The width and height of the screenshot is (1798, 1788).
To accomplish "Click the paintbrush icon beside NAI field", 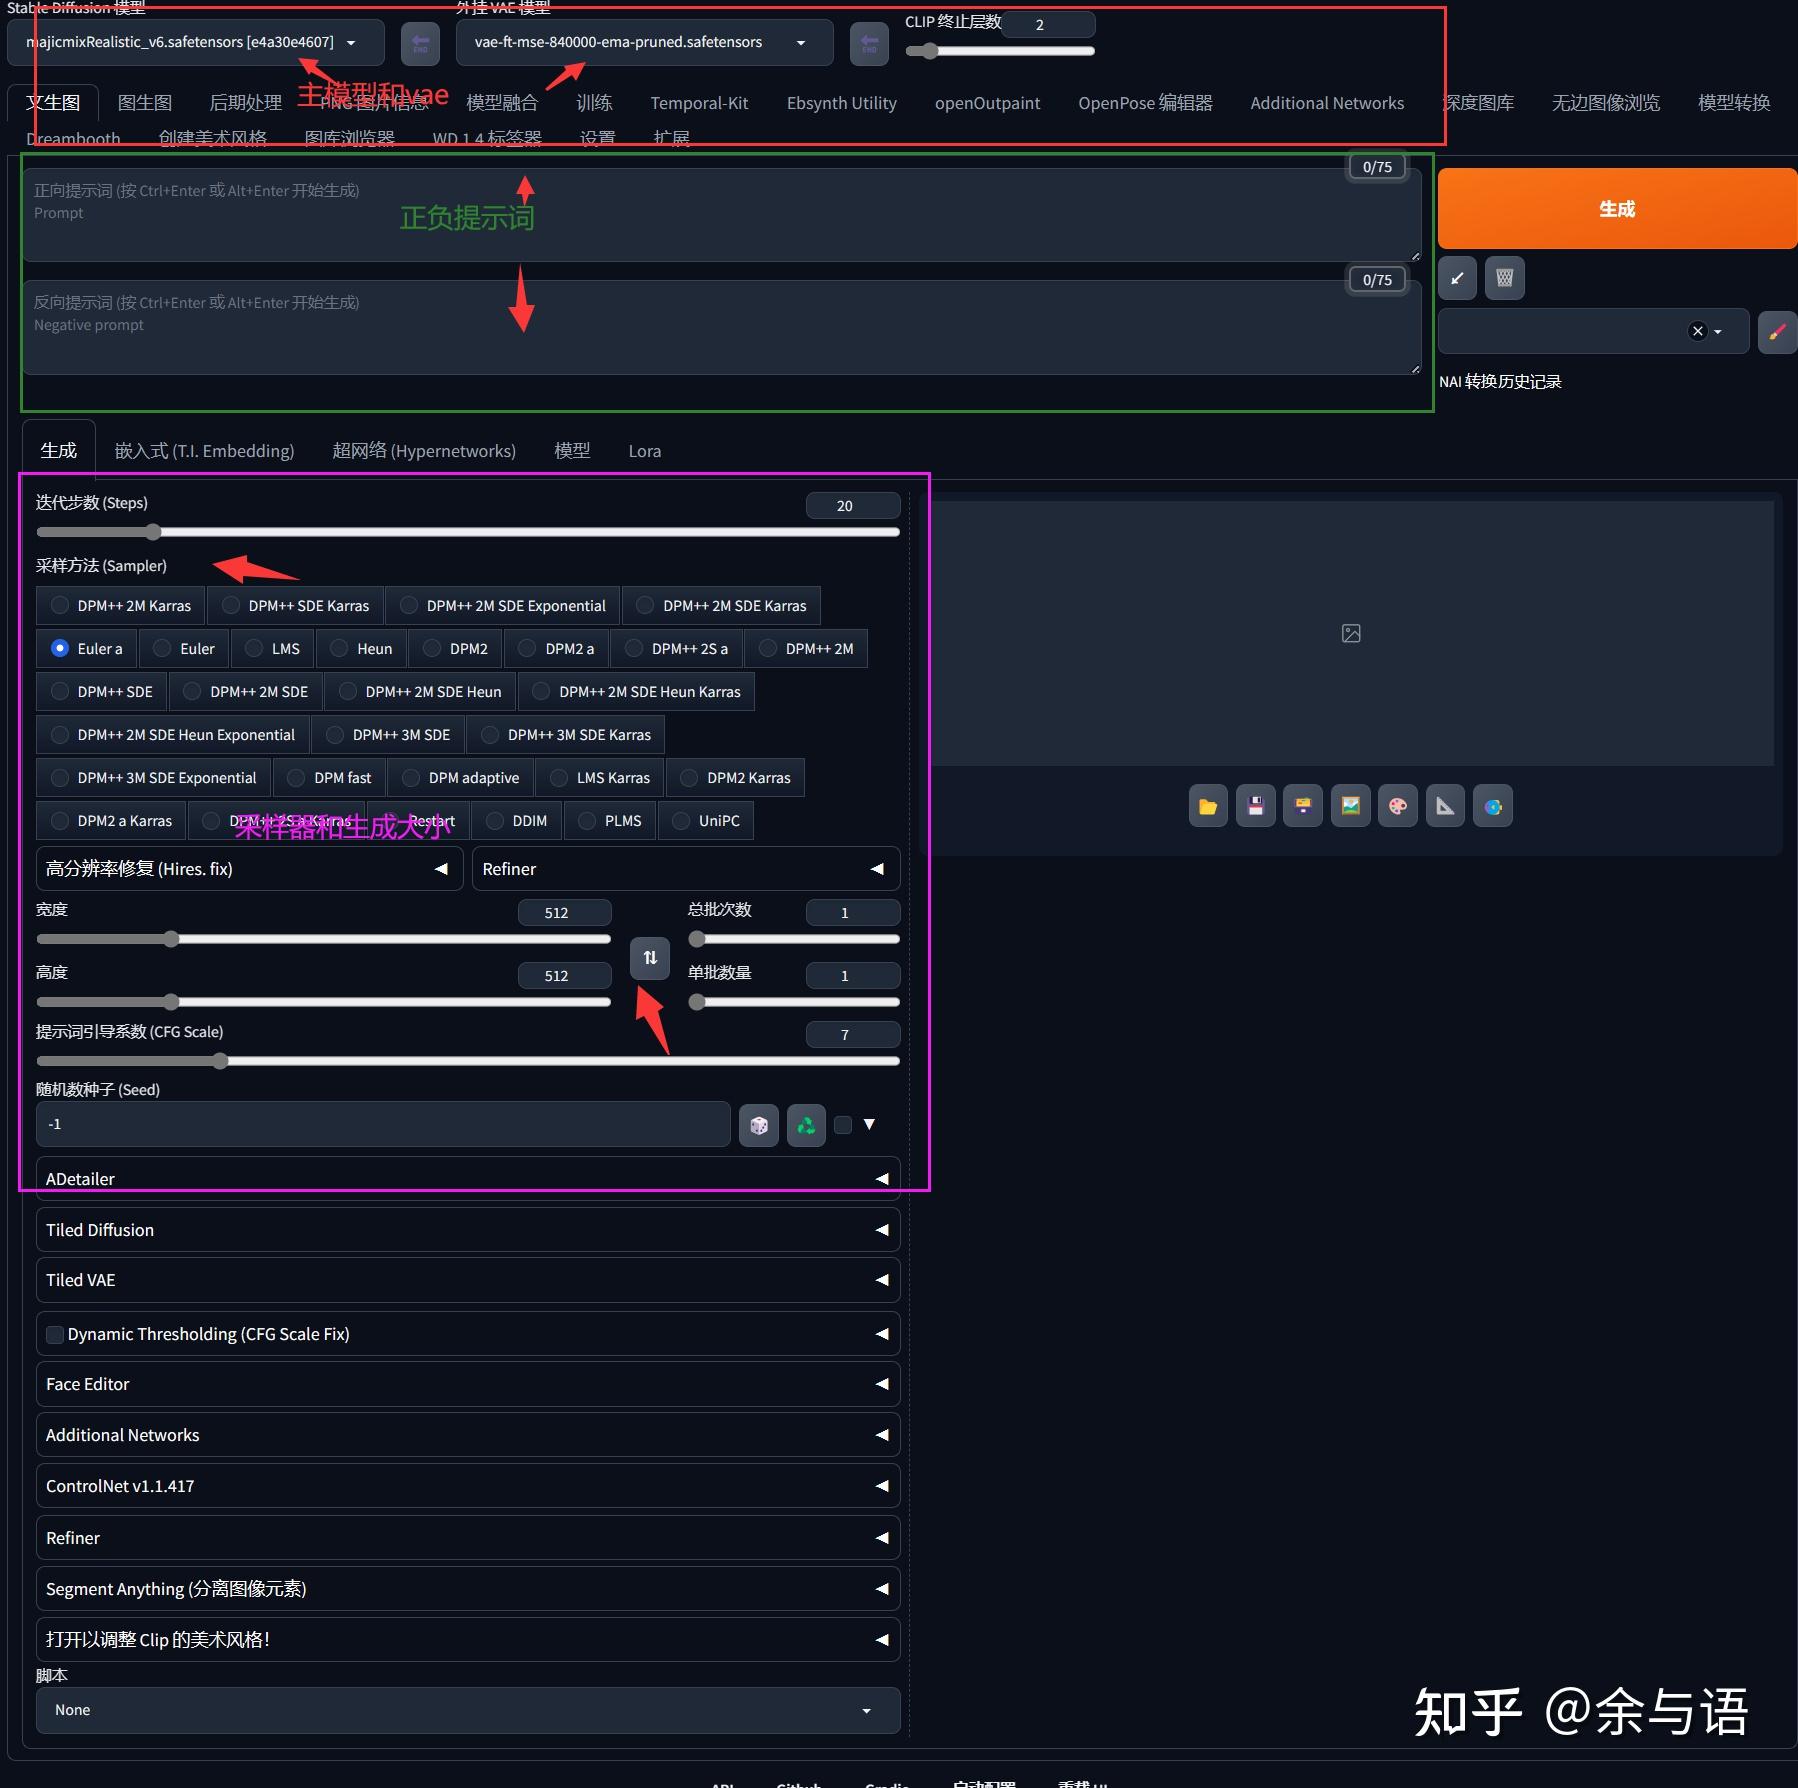I will [x=1776, y=331].
